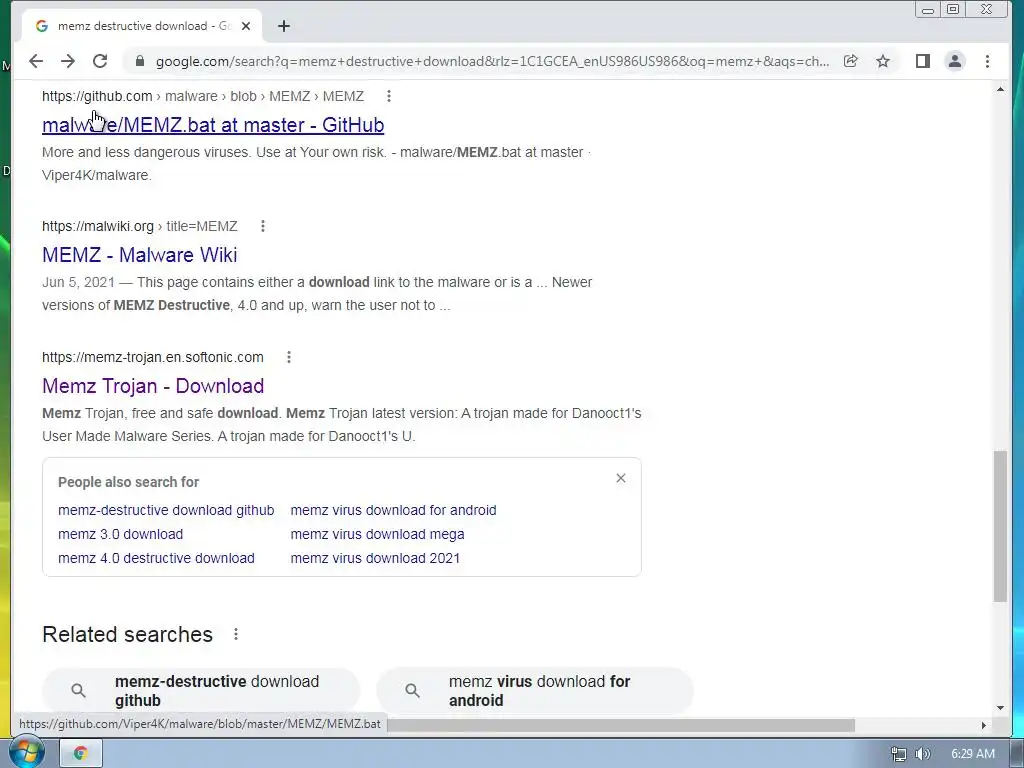Close People also search for box

621,478
